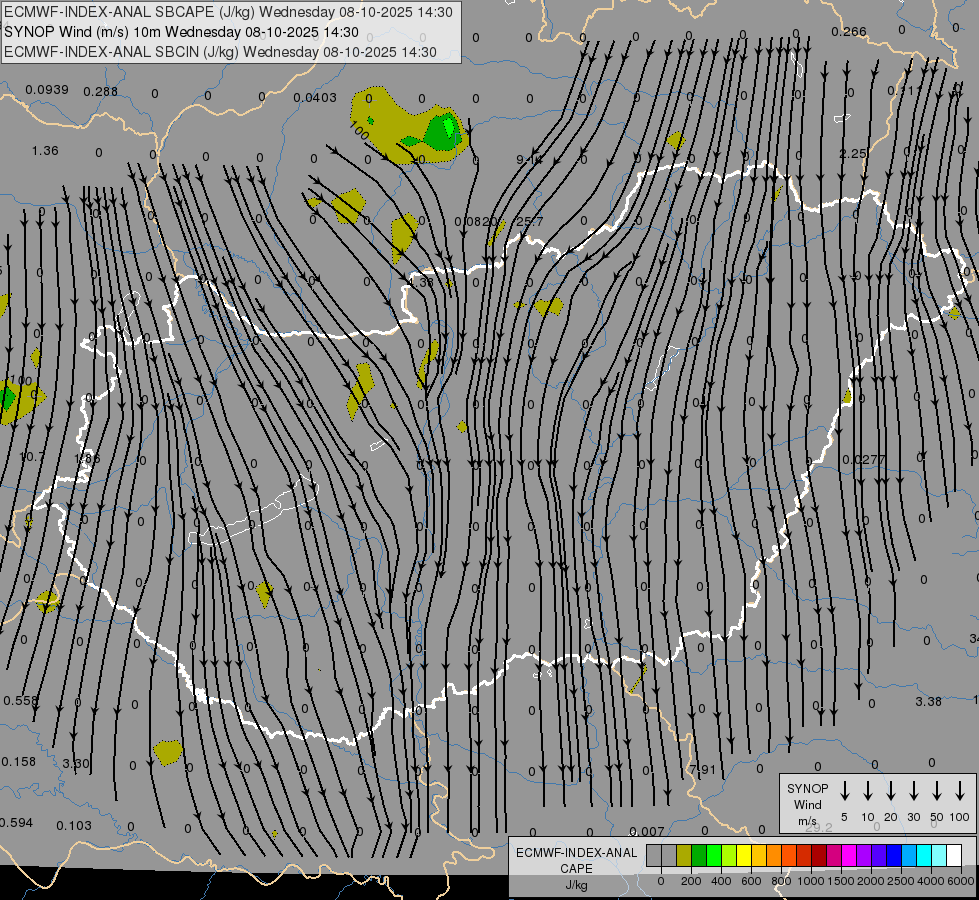Click the 25.7 value on the map

[529, 222]
